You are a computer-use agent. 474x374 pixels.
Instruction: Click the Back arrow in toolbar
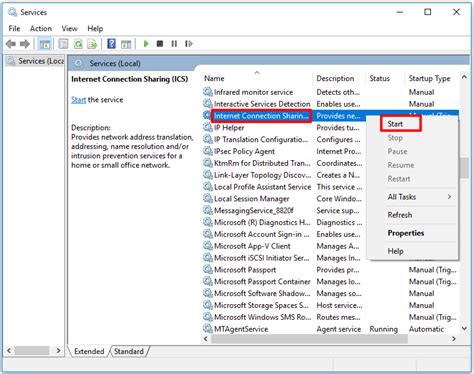tap(11, 44)
